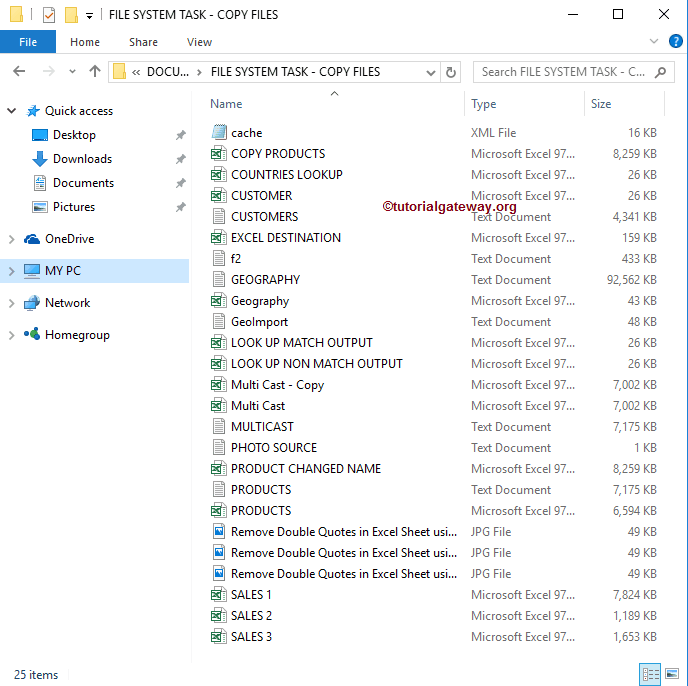Image resolution: width=688 pixels, height=686 pixels.
Task: Collapse the Quick access tree node
Action: [x=12, y=111]
